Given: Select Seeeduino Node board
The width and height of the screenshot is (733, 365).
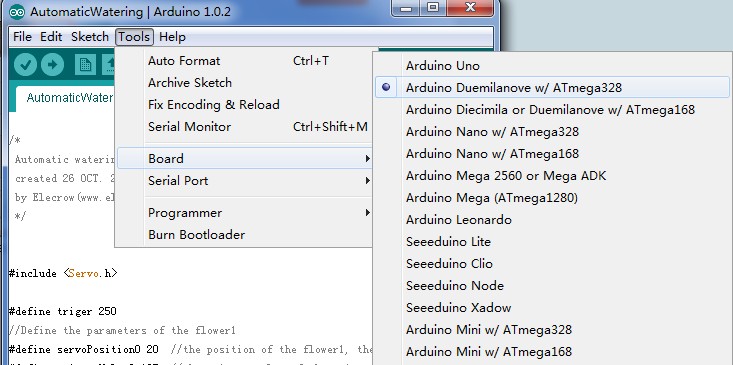Looking at the screenshot, I should pos(552,286).
